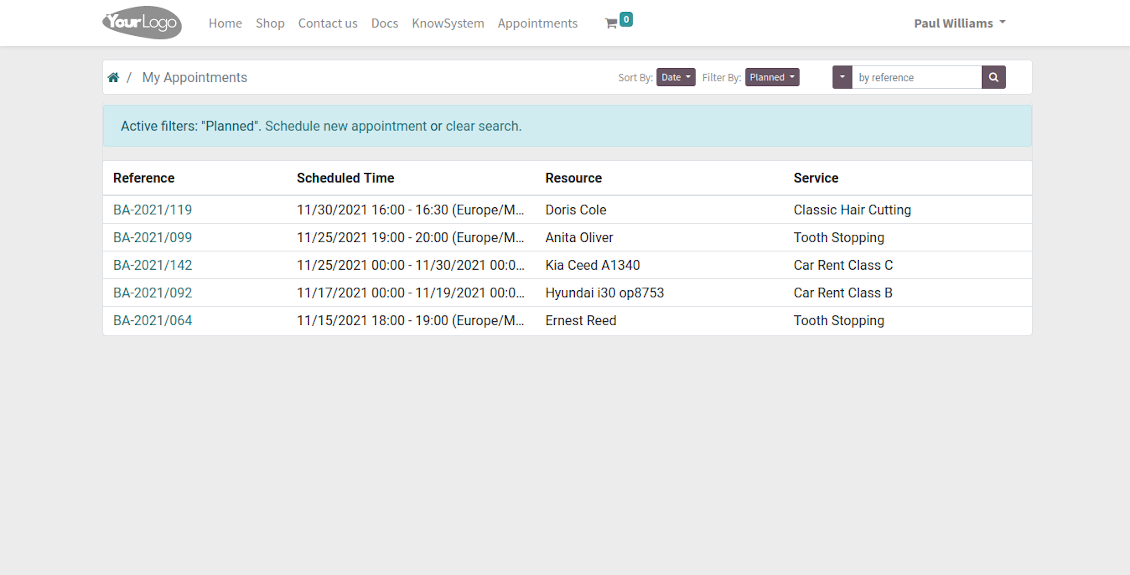Expand the search field type dropdown

pos(842,77)
